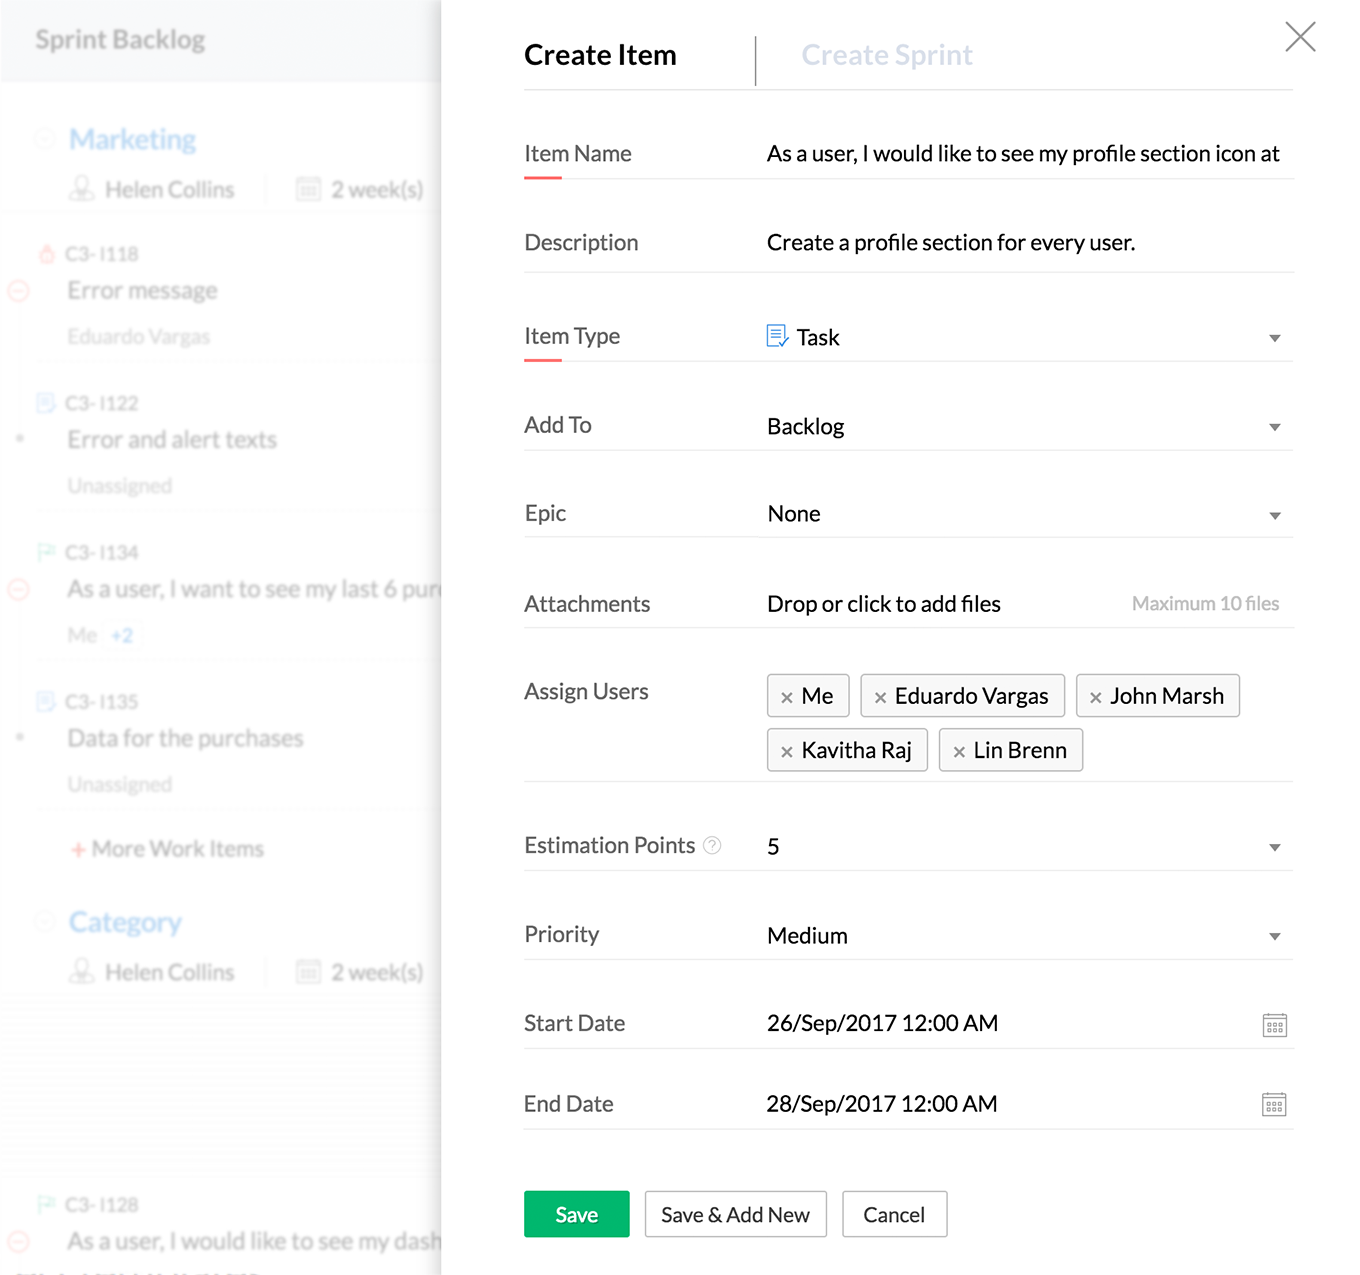This screenshot has height=1275, width=1360.
Task: Remove John Marsh from assigned users
Action: tap(1096, 698)
